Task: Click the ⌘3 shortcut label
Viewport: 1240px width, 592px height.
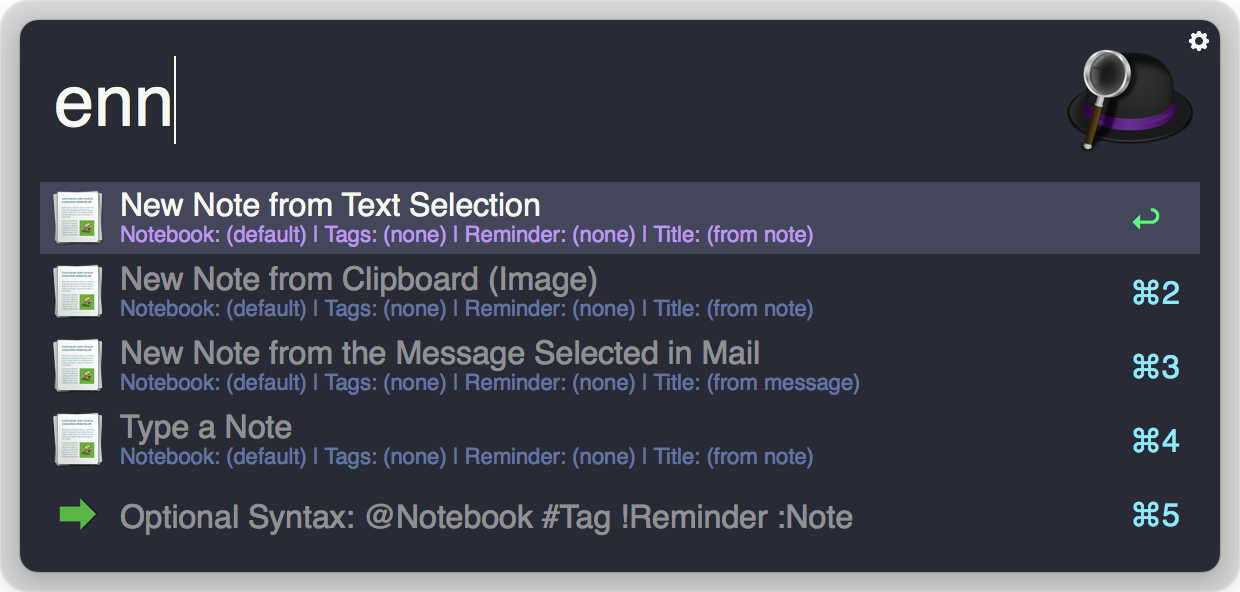Action: pos(1158,367)
